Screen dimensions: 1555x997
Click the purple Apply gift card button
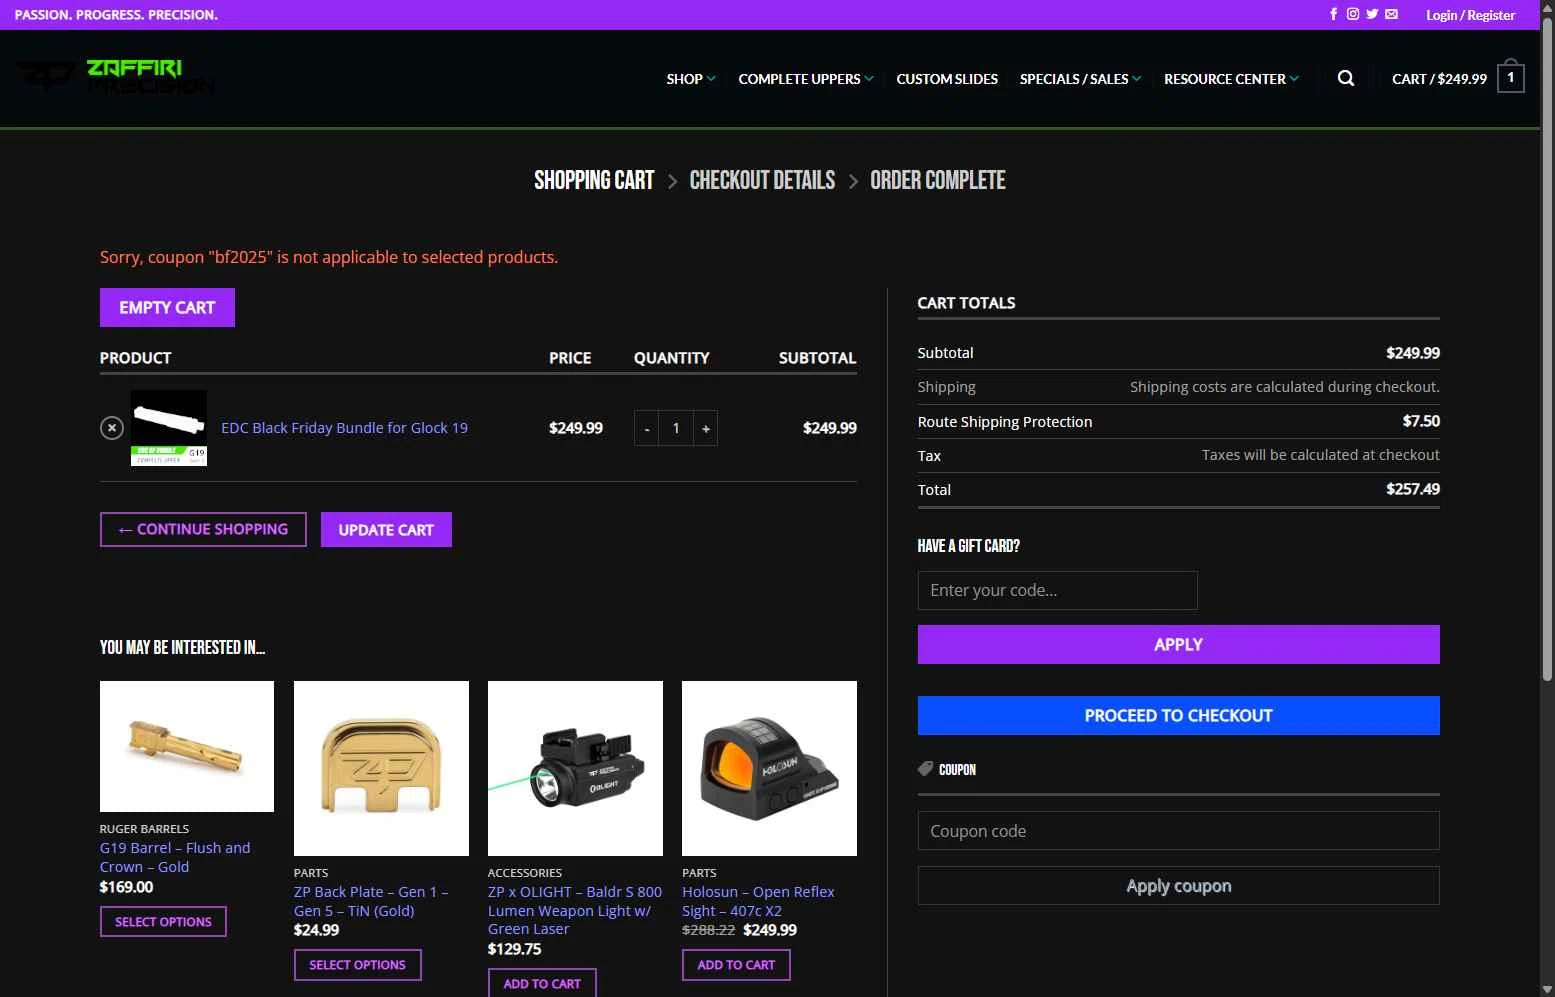pyautogui.click(x=1178, y=645)
